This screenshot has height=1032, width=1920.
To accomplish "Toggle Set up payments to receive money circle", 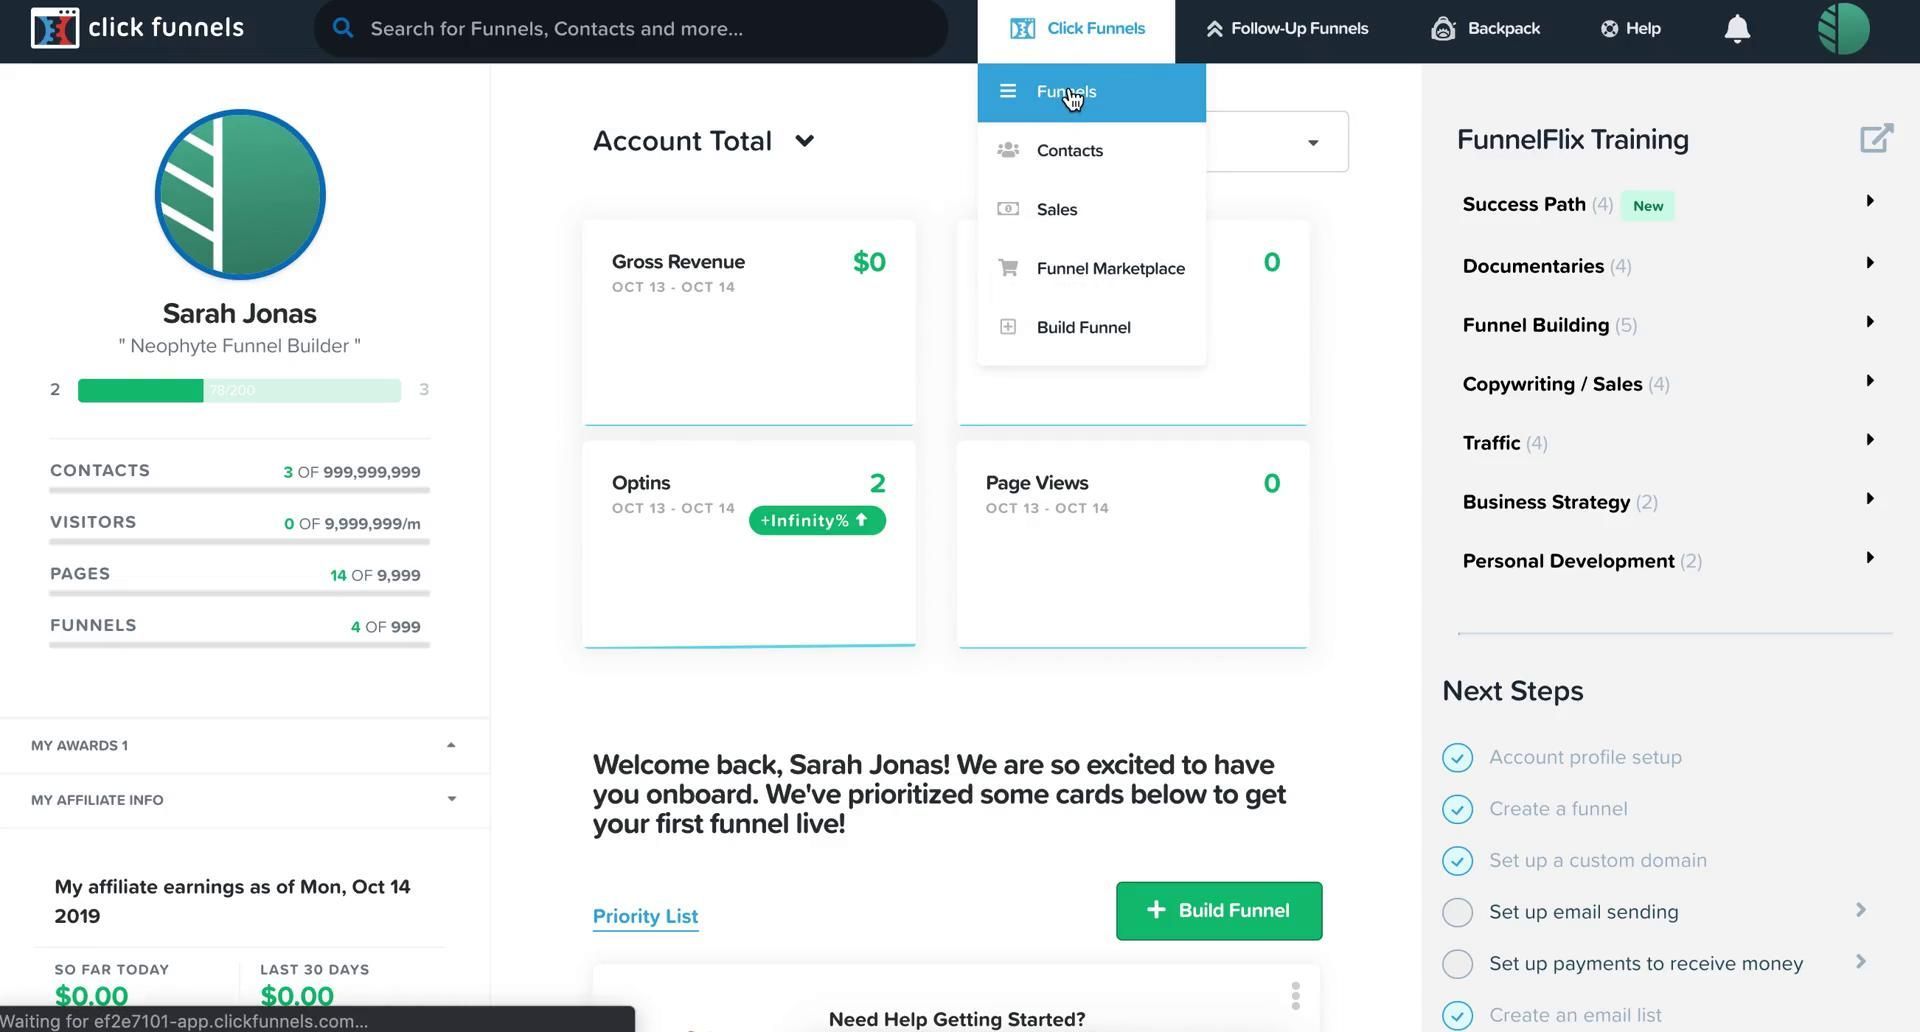I will coord(1457,964).
